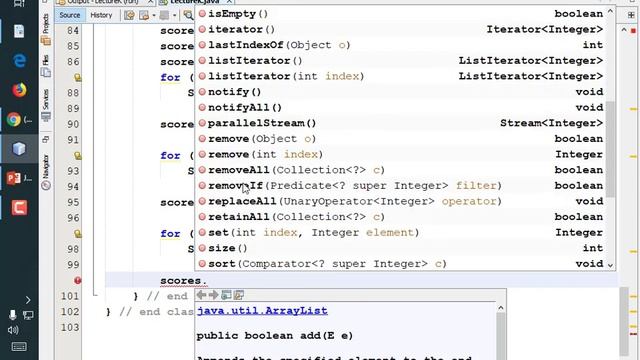Open Javadoc in external browser
Viewport: 640px width, 360px height.
226,295
